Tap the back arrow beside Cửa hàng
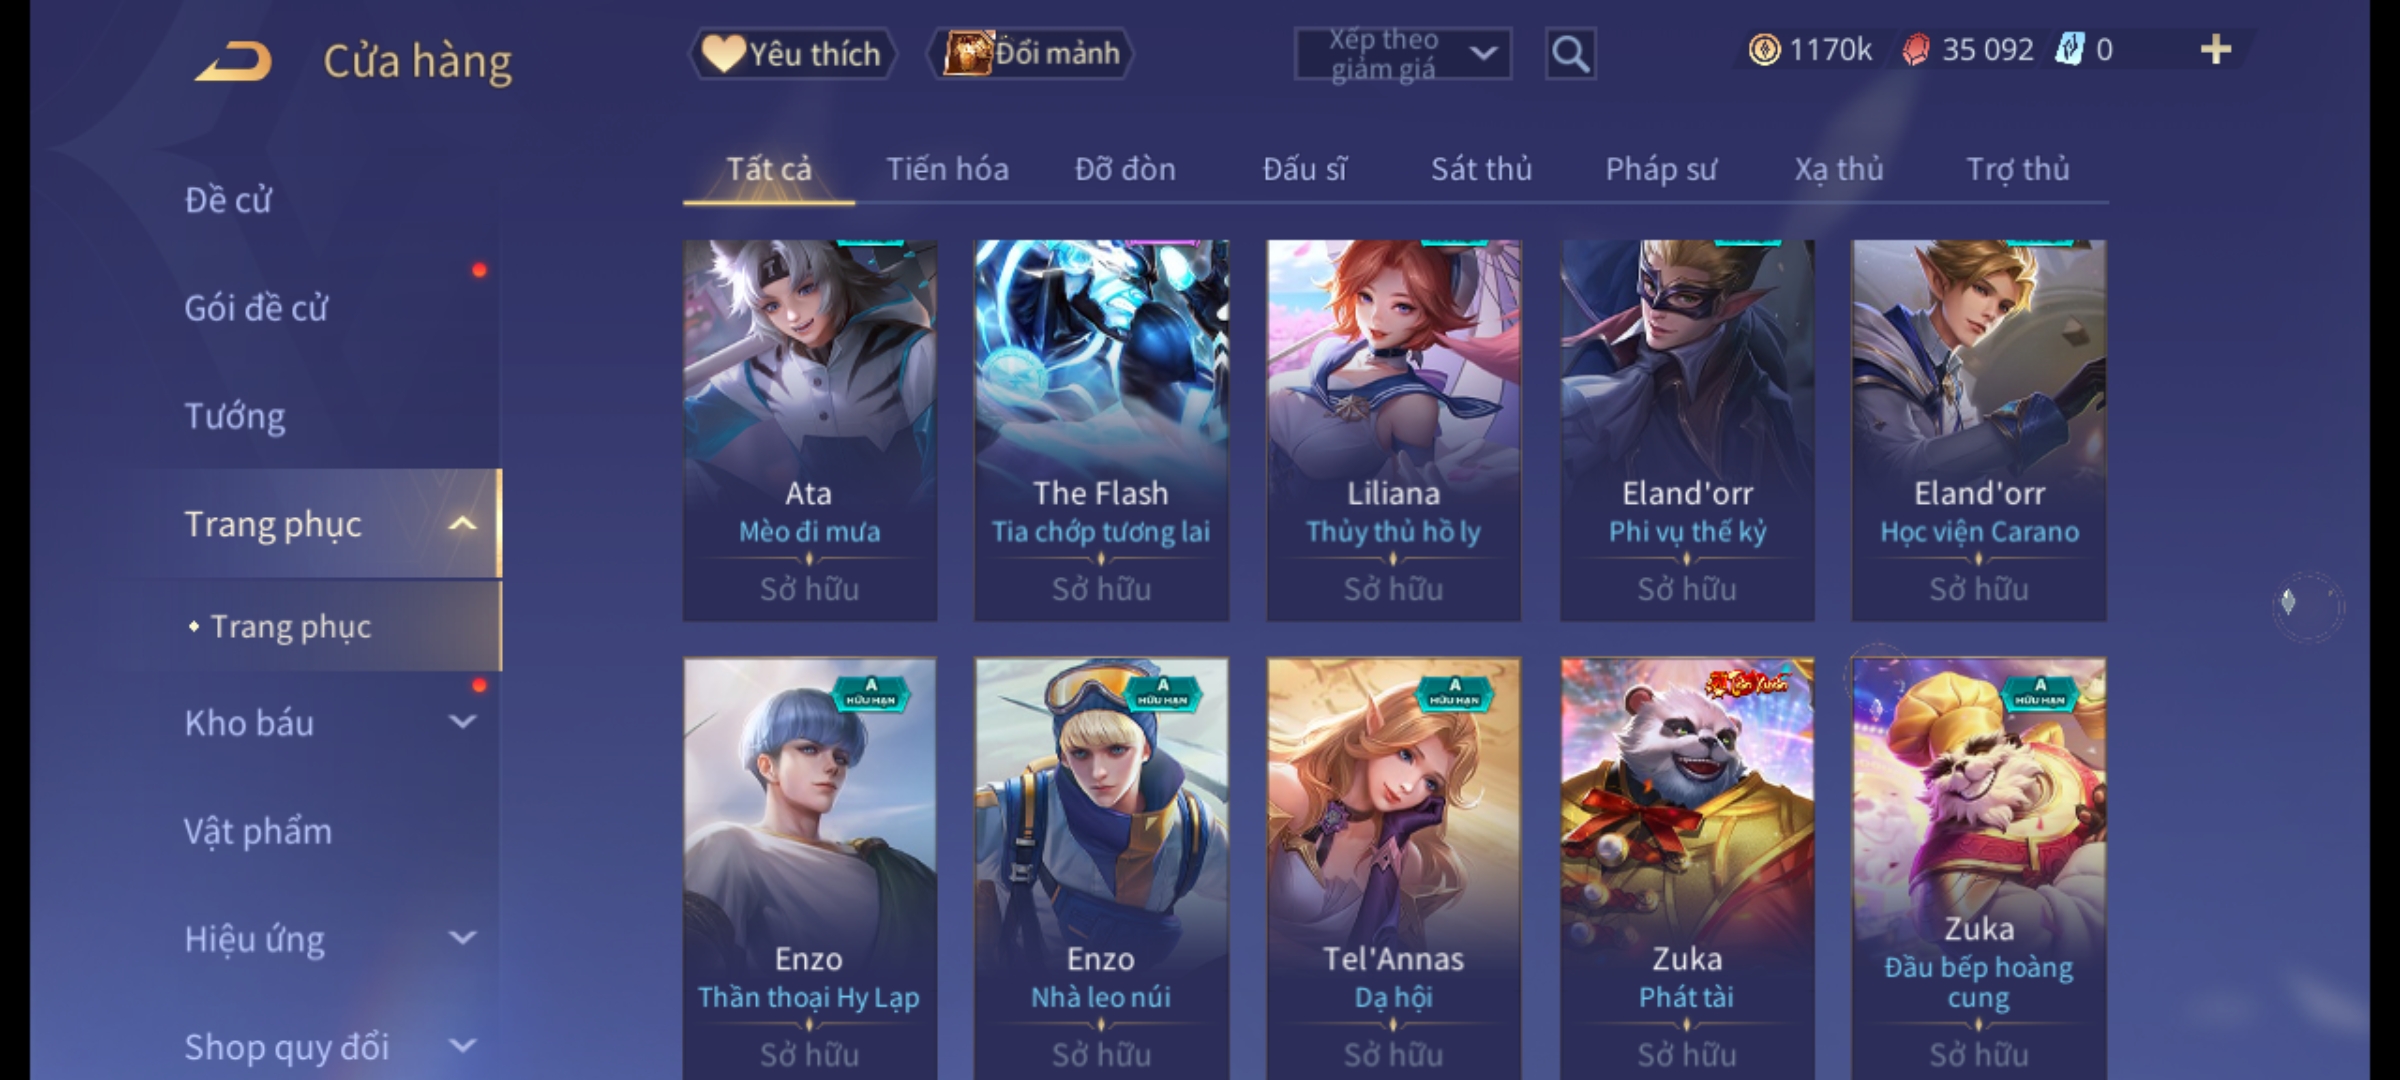The image size is (2400, 1080). pyautogui.click(x=235, y=62)
